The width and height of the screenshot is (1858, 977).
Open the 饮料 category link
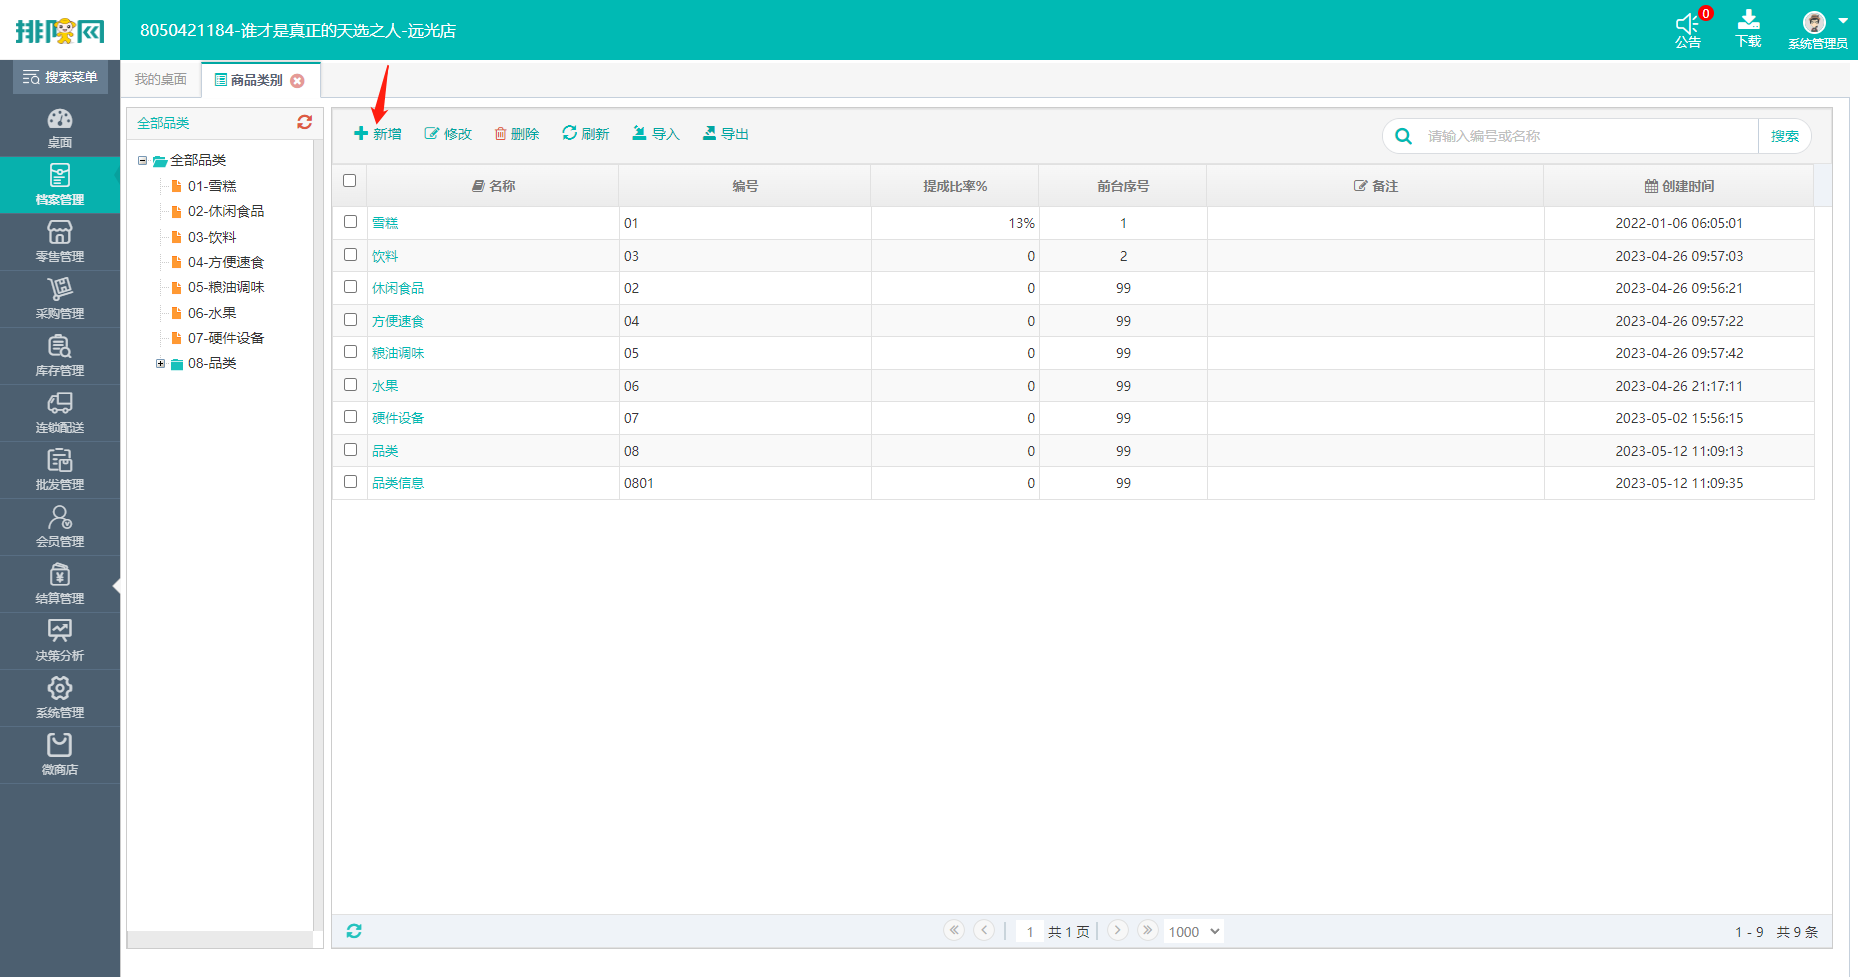tap(385, 256)
